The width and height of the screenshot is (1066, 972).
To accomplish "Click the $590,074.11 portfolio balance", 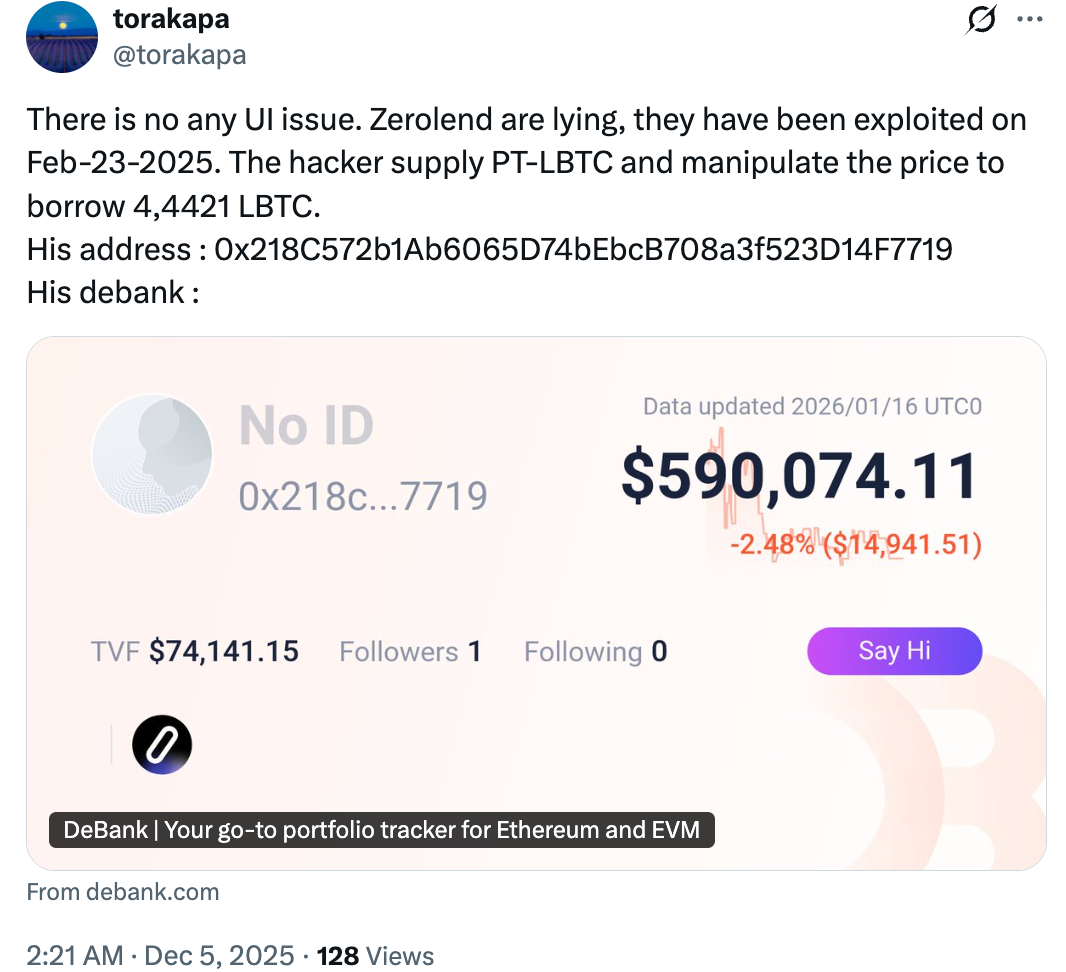I will point(799,476).
